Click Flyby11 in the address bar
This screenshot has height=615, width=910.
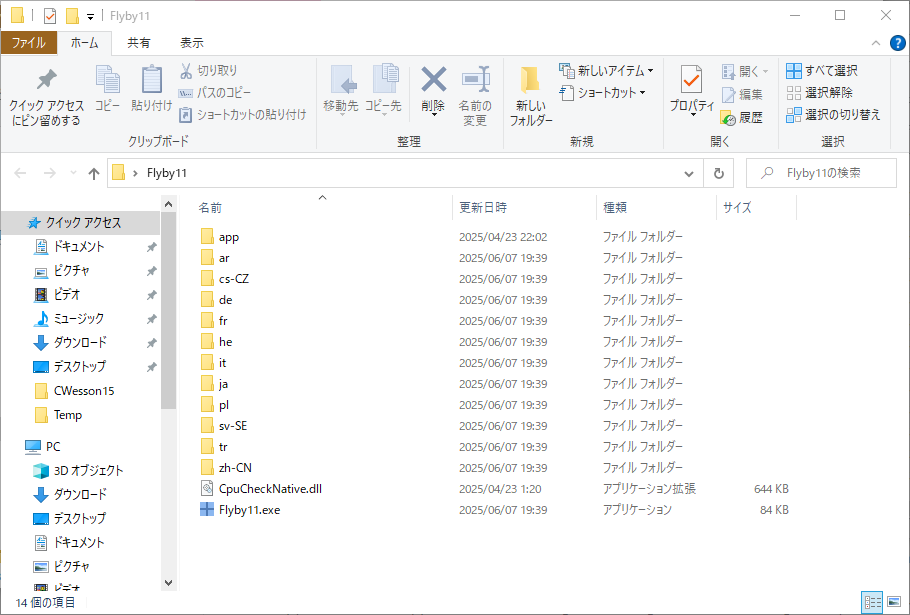(167, 173)
